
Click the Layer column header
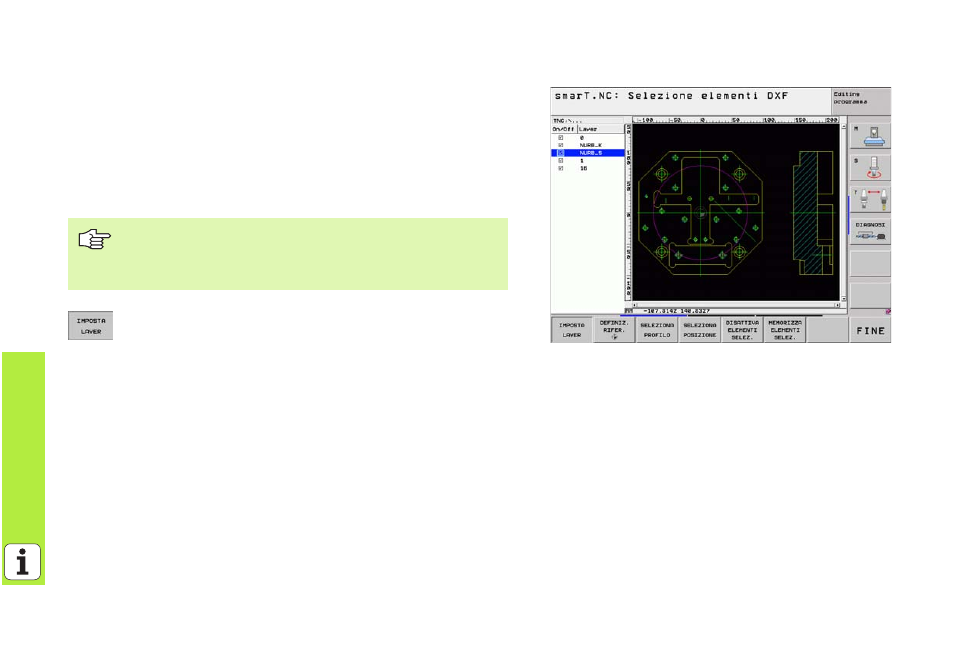tap(601, 129)
